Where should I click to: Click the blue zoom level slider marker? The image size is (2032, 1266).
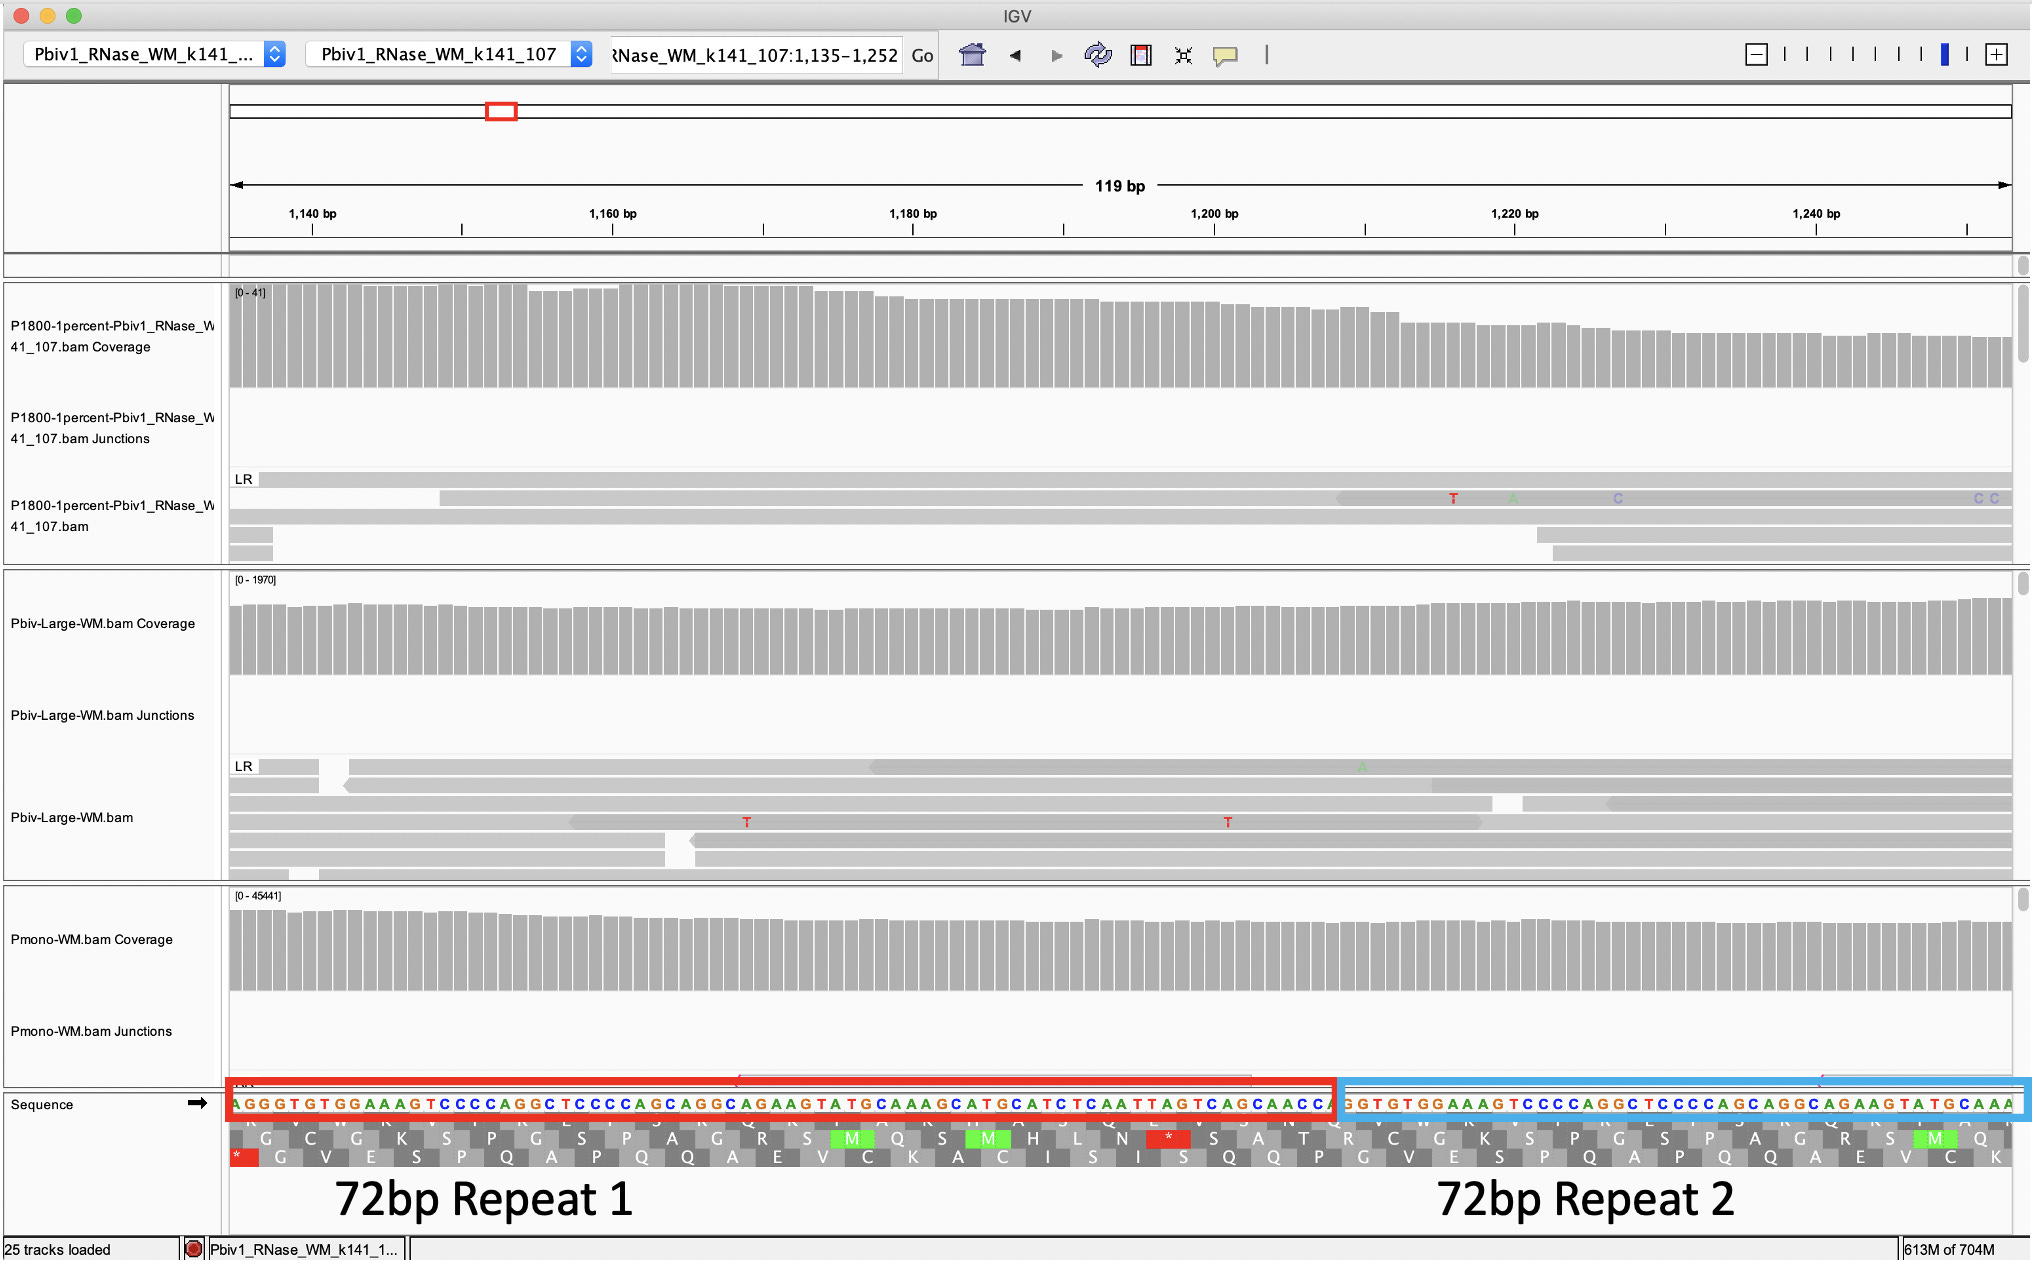[x=1944, y=55]
